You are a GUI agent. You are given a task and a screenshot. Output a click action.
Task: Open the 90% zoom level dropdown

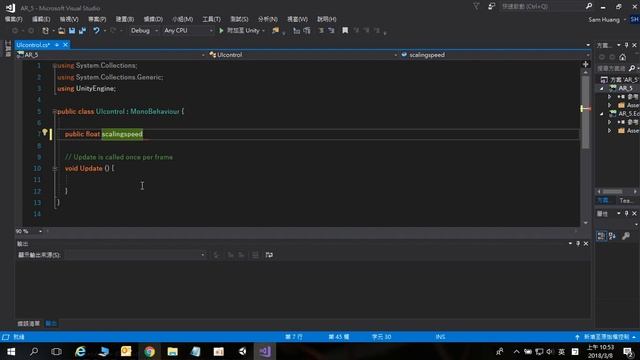click(29, 231)
